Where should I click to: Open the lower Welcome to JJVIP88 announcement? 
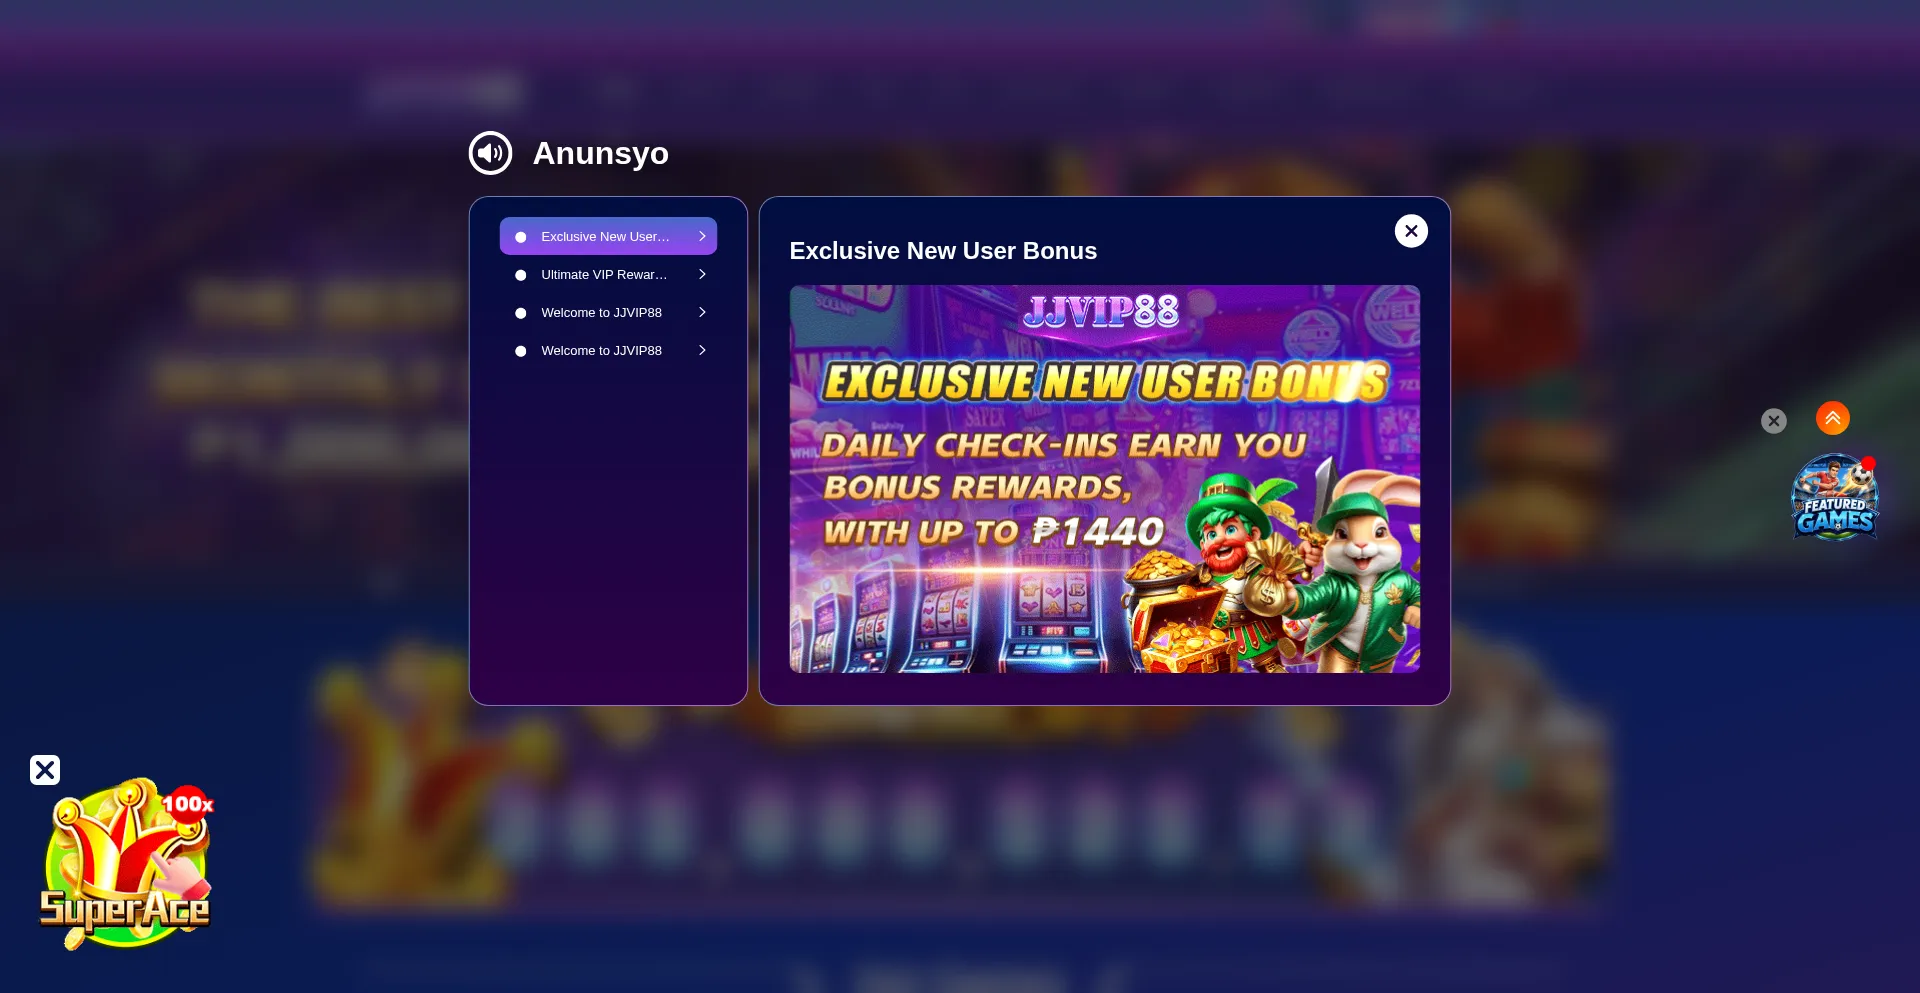point(608,350)
